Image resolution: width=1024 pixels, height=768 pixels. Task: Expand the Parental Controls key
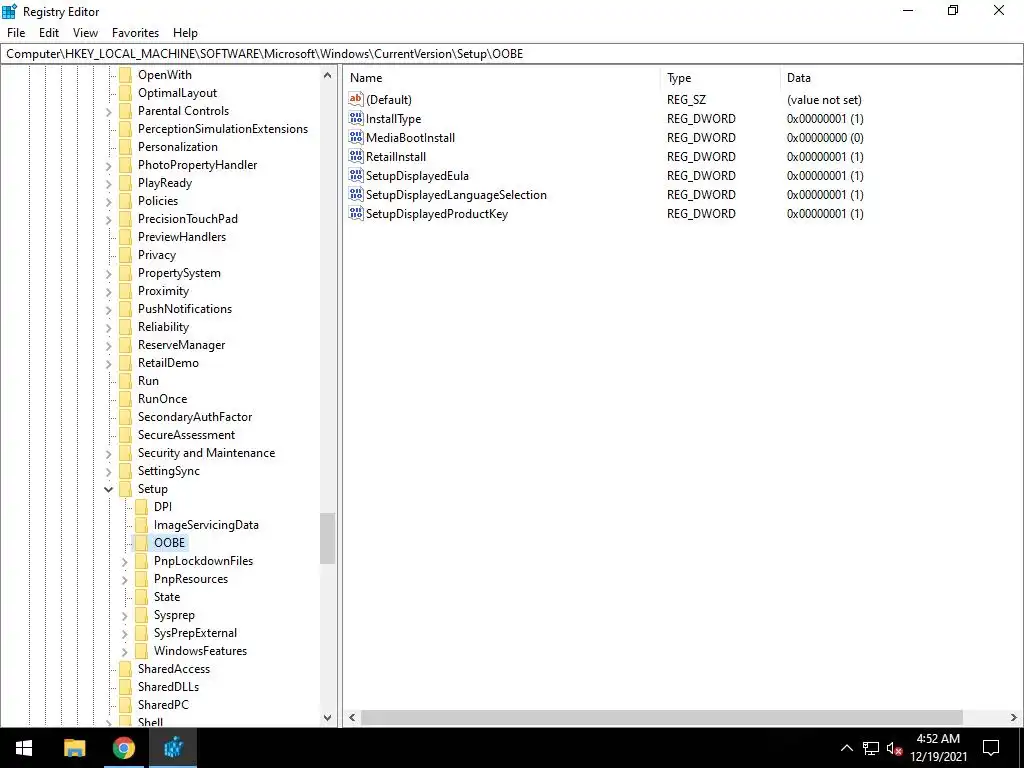click(x=108, y=112)
